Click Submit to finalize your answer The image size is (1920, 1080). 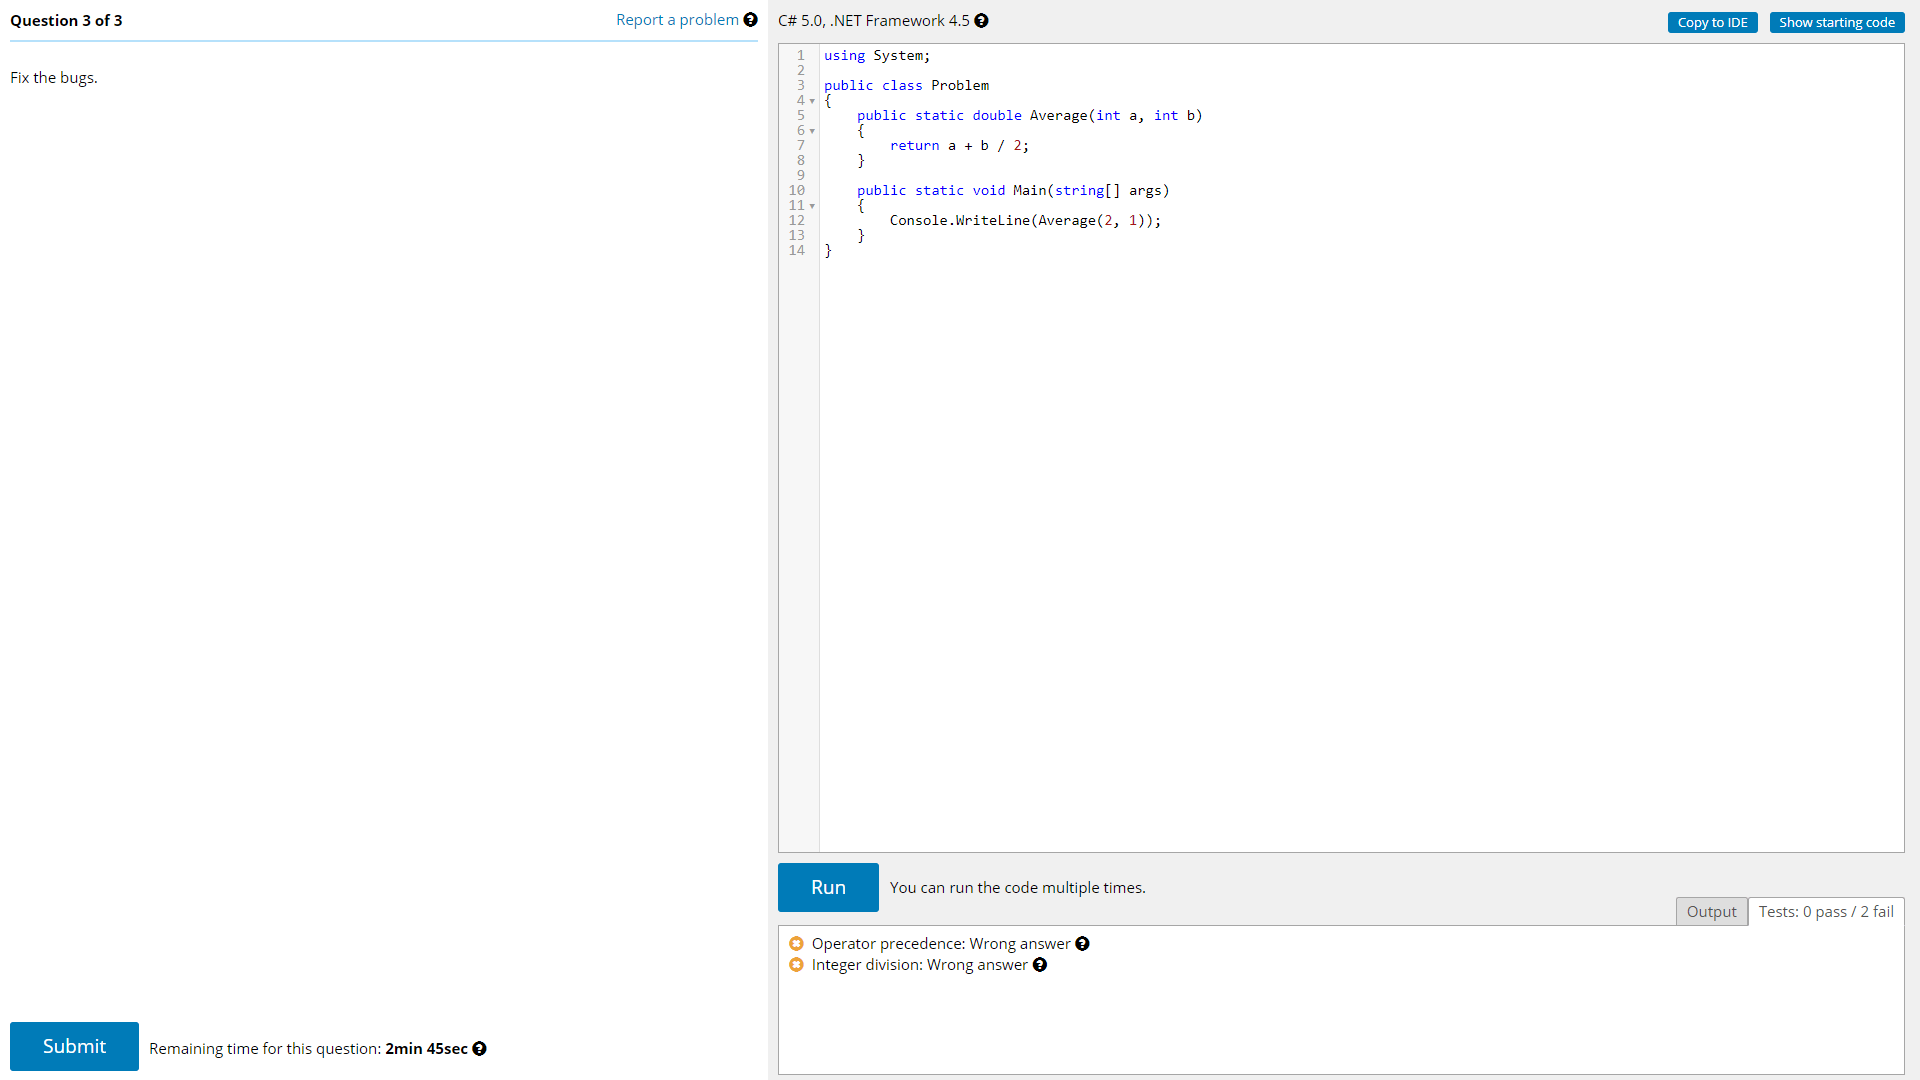click(73, 1046)
